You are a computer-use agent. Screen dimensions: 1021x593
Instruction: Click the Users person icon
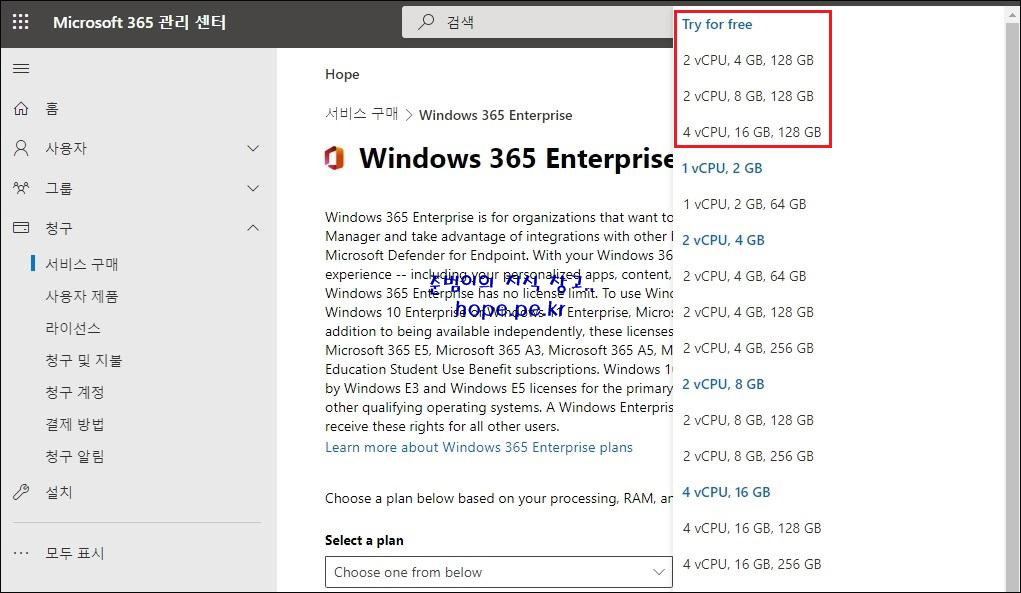[x=21, y=148]
